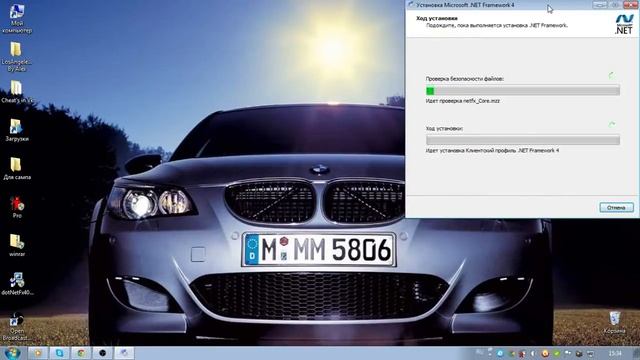This screenshot has height=360, width=640.
Task: Select the Cheat's in Vk folder
Action: pyautogui.click(x=16, y=92)
